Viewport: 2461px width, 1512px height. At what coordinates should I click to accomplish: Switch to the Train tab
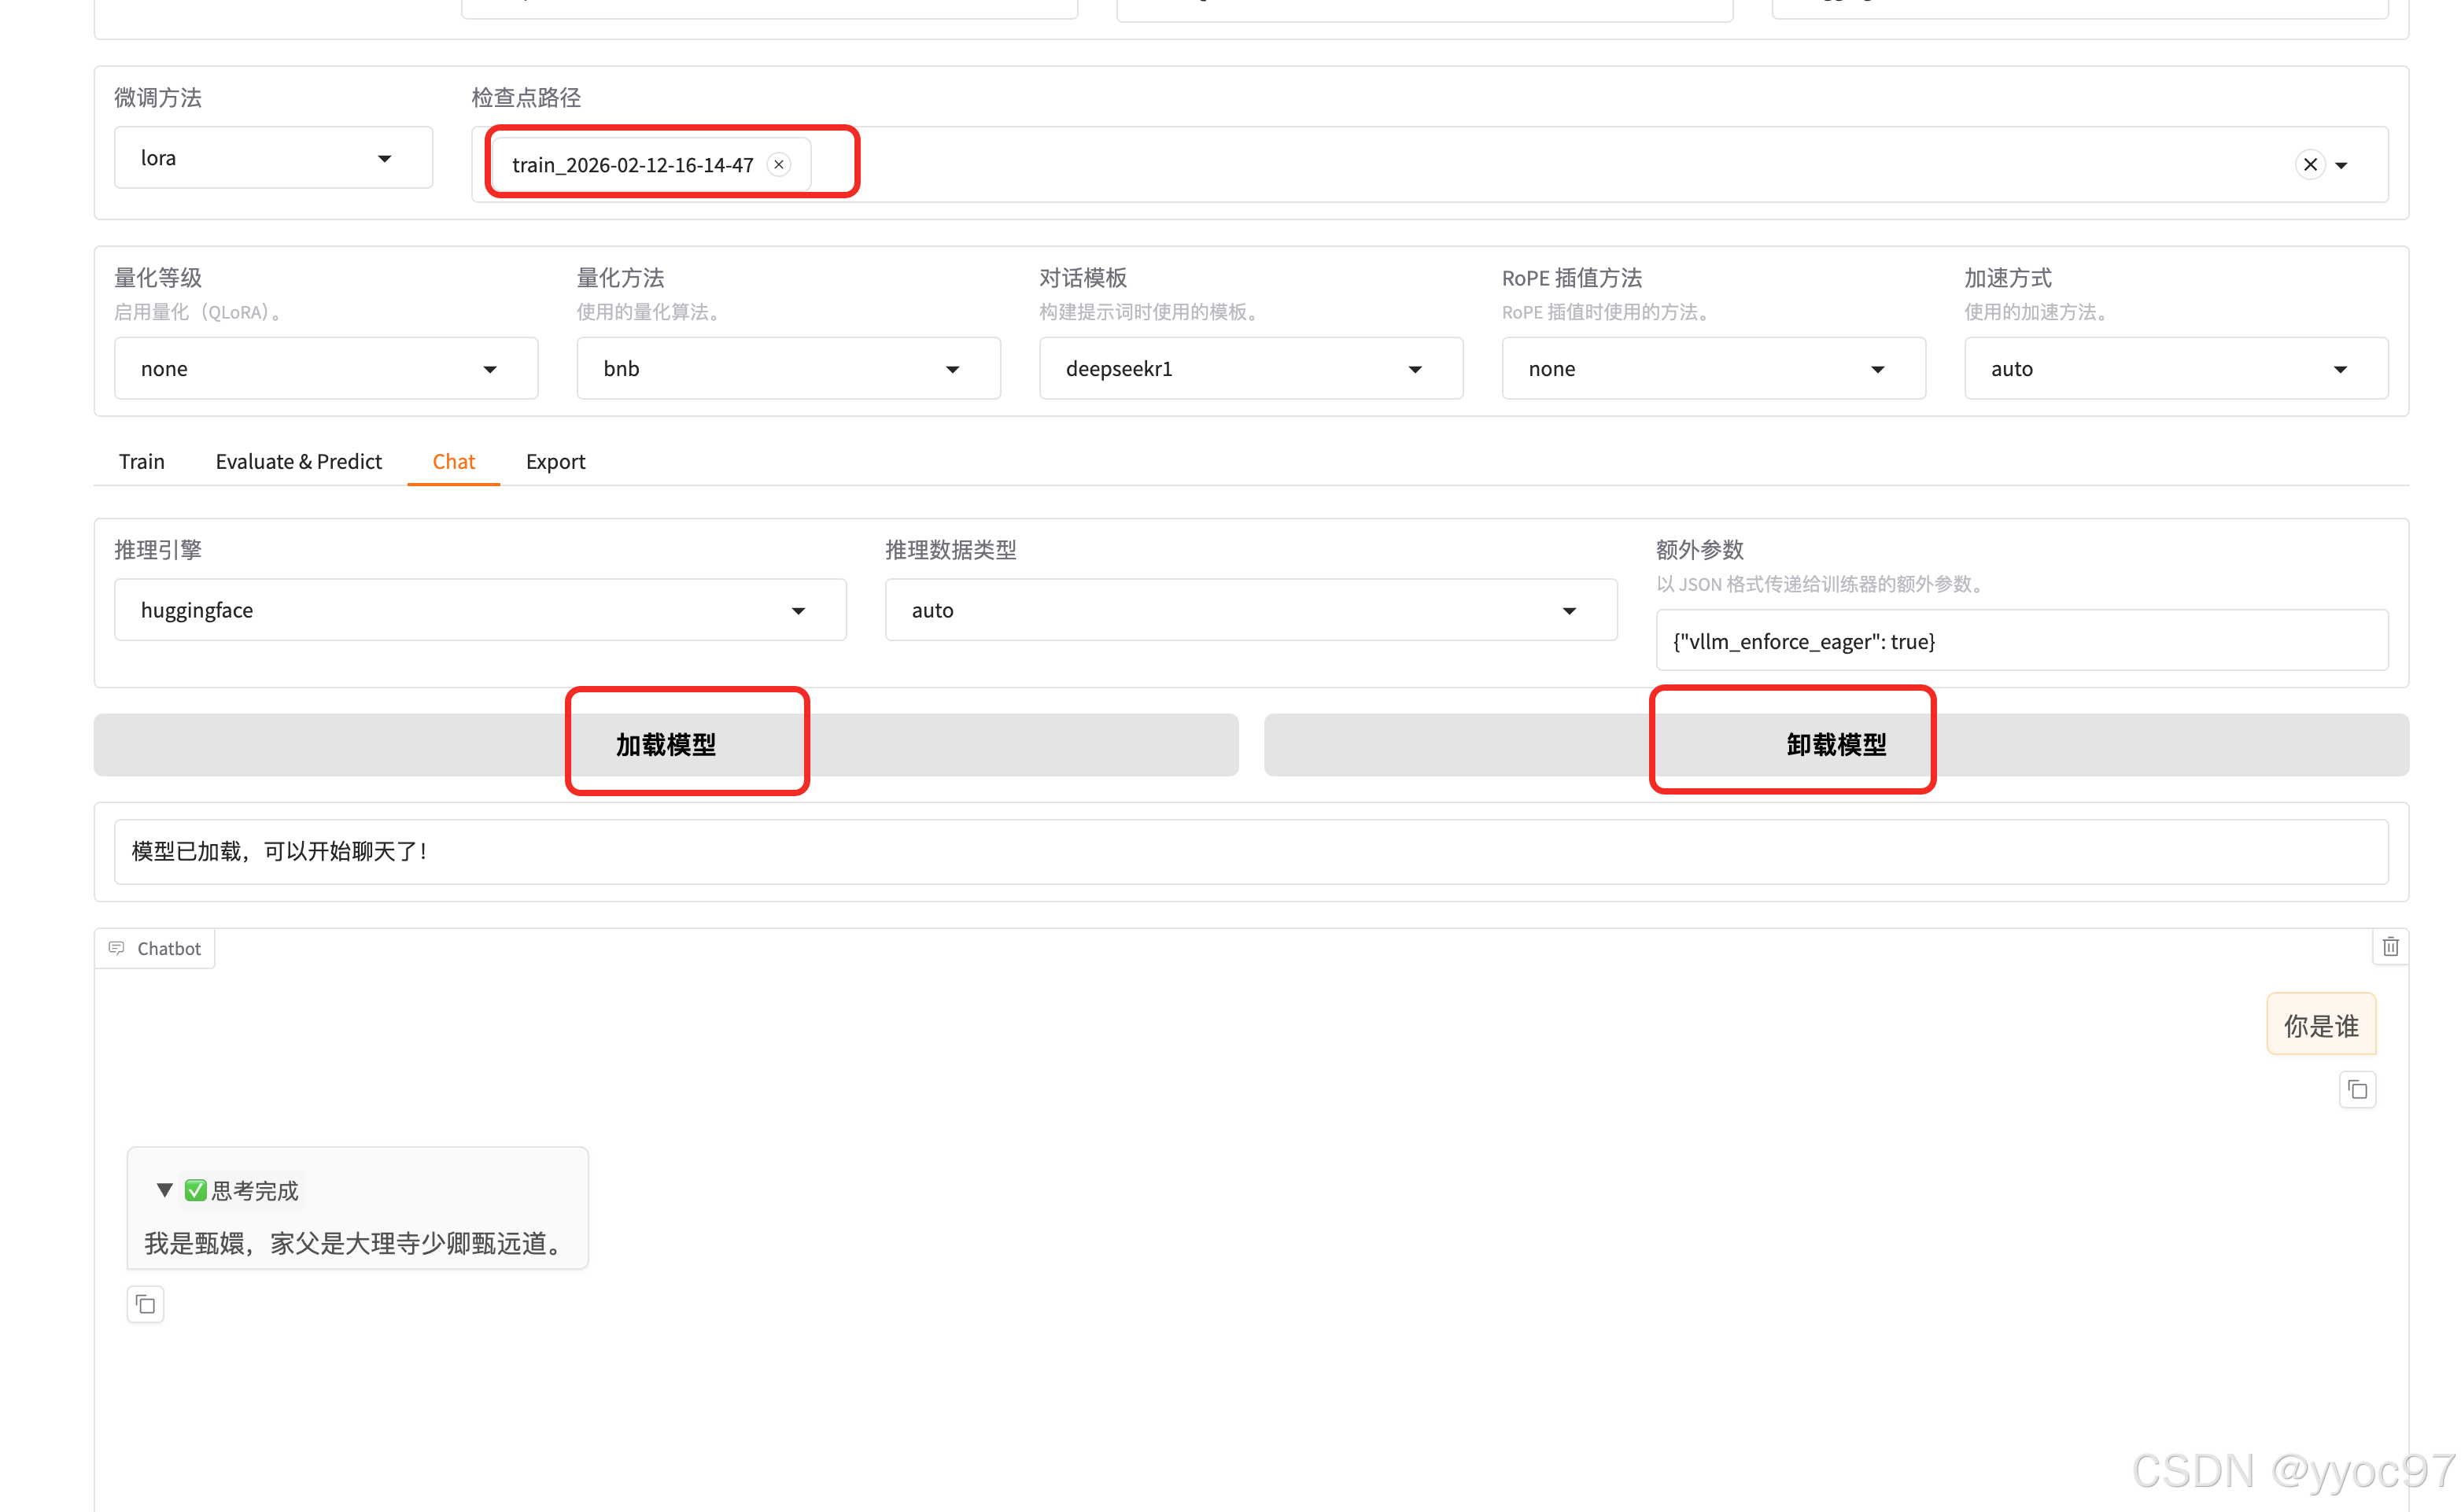click(141, 461)
